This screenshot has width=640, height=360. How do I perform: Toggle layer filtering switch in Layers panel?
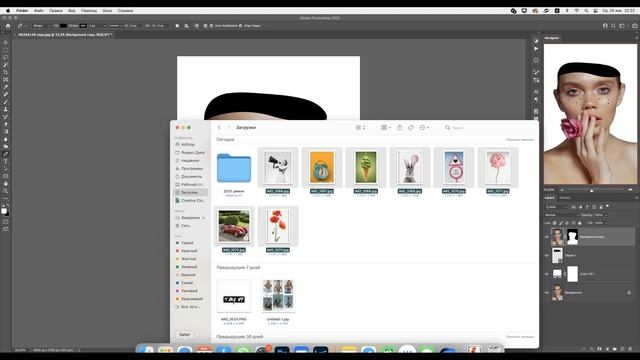tap(608, 207)
